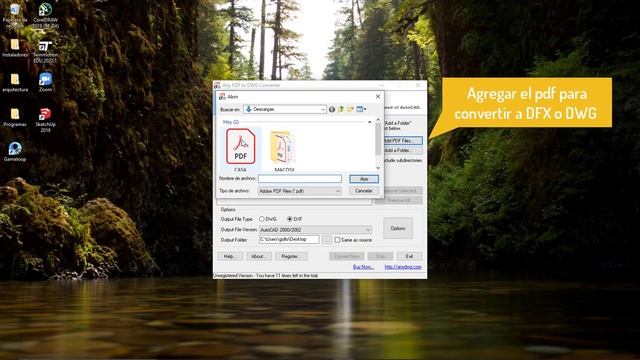Screen dimensions: 640x360
Task: Click the file list scrollbar up arrow
Action: click(378, 120)
